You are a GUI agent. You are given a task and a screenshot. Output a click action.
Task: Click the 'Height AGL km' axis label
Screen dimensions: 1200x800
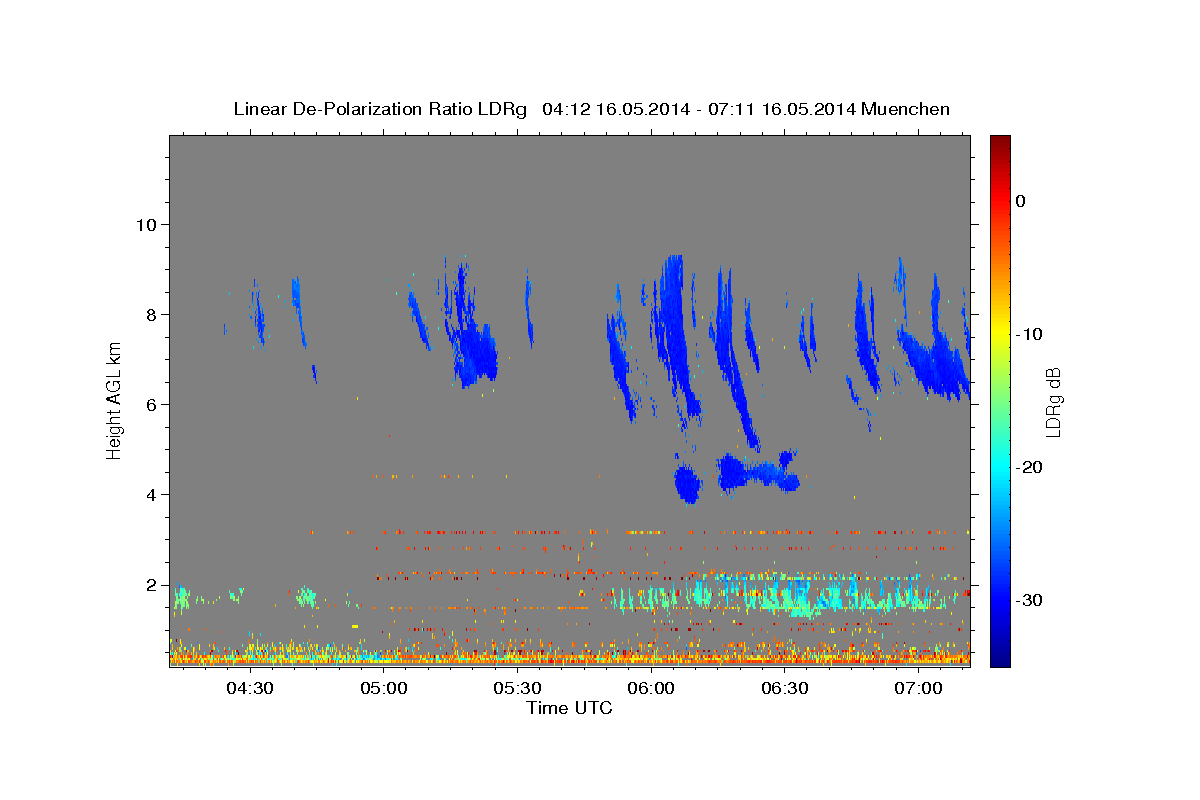(114, 400)
